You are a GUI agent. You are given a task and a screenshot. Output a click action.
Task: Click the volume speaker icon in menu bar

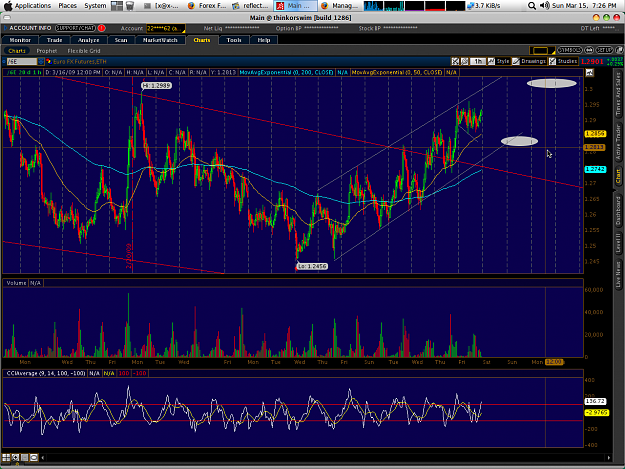[x=544, y=6]
